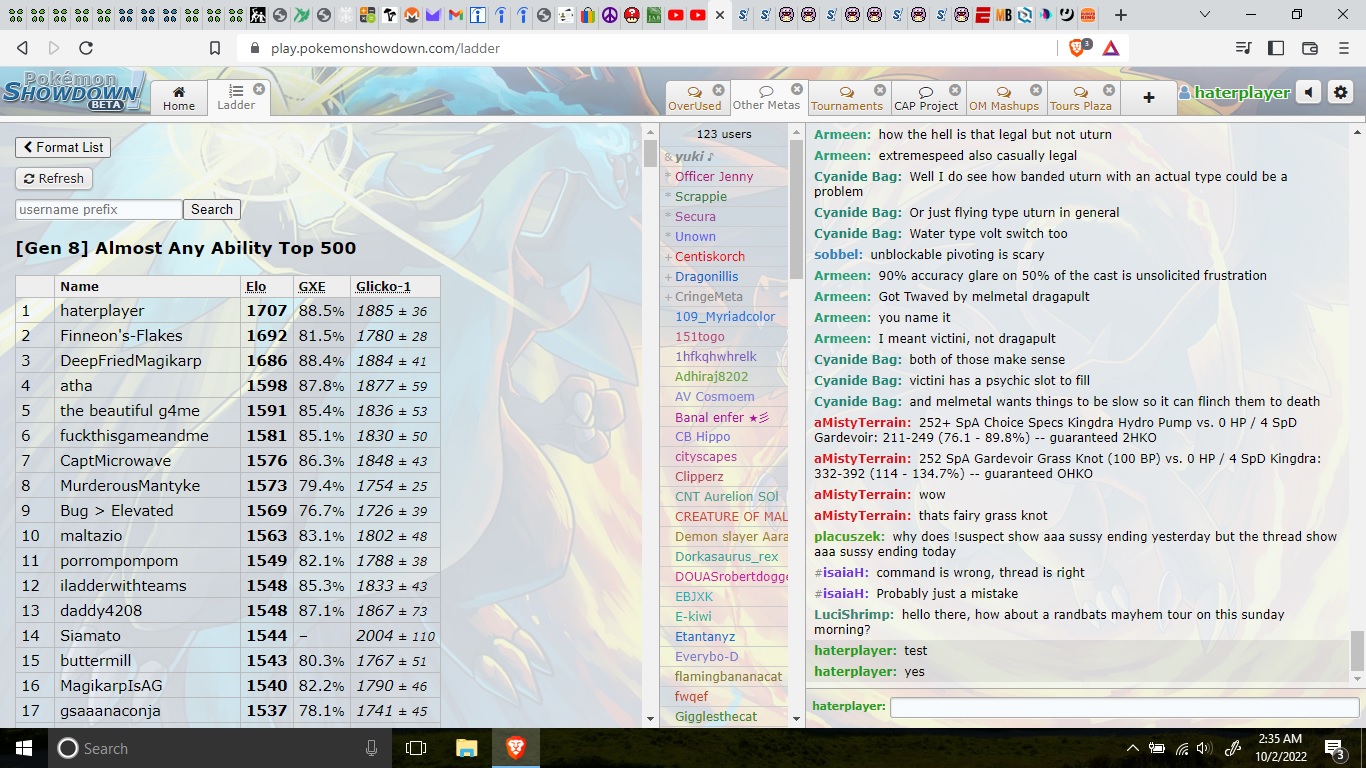Reload the page with the browser refresh icon
The width and height of the screenshot is (1366, 768).
coord(86,48)
